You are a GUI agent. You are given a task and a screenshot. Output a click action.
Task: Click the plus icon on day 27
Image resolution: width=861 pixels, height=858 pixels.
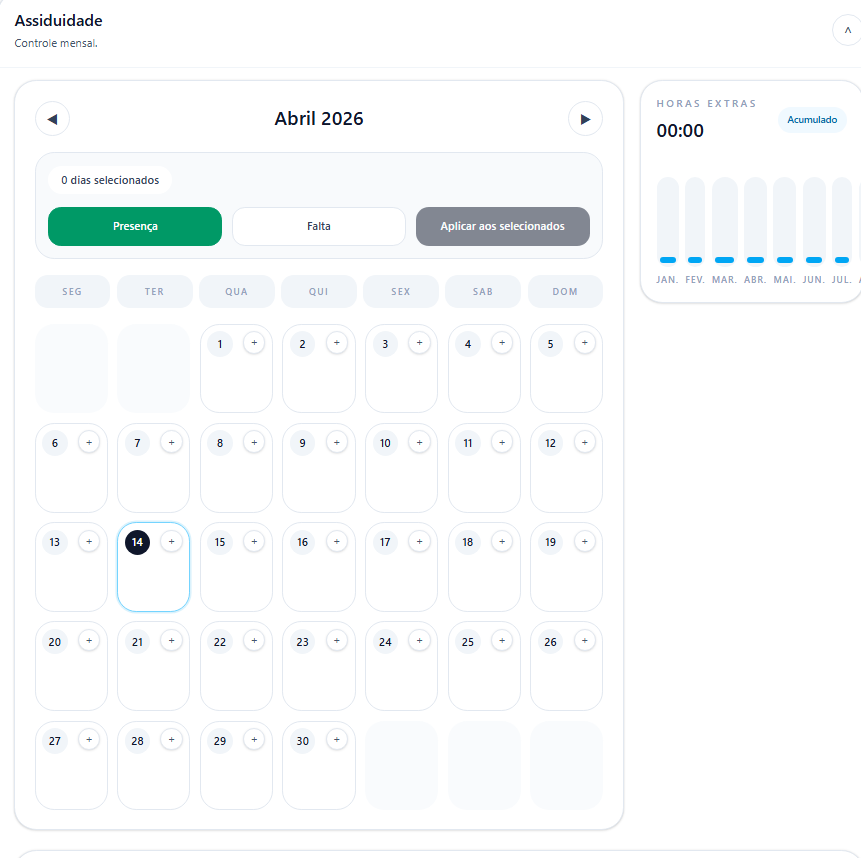[89, 740]
